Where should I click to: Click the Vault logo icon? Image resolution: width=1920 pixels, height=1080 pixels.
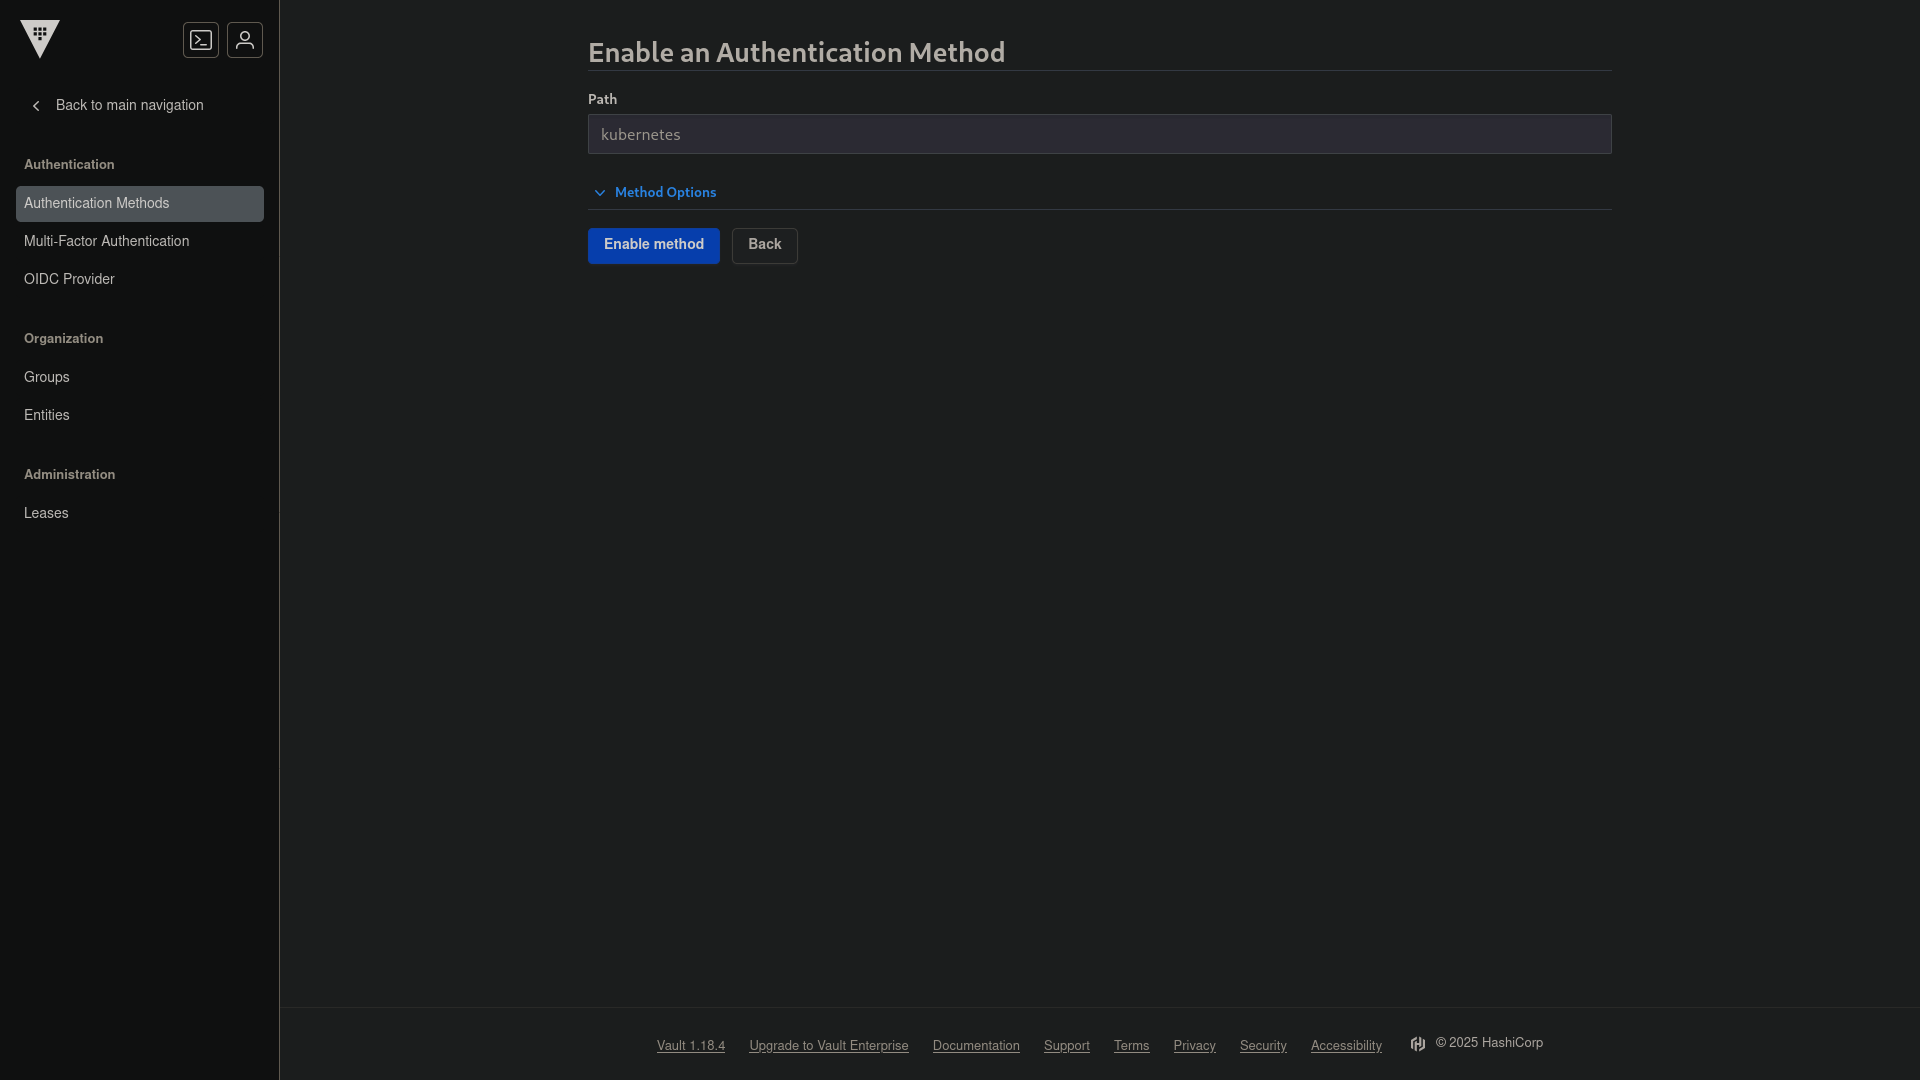[40, 39]
